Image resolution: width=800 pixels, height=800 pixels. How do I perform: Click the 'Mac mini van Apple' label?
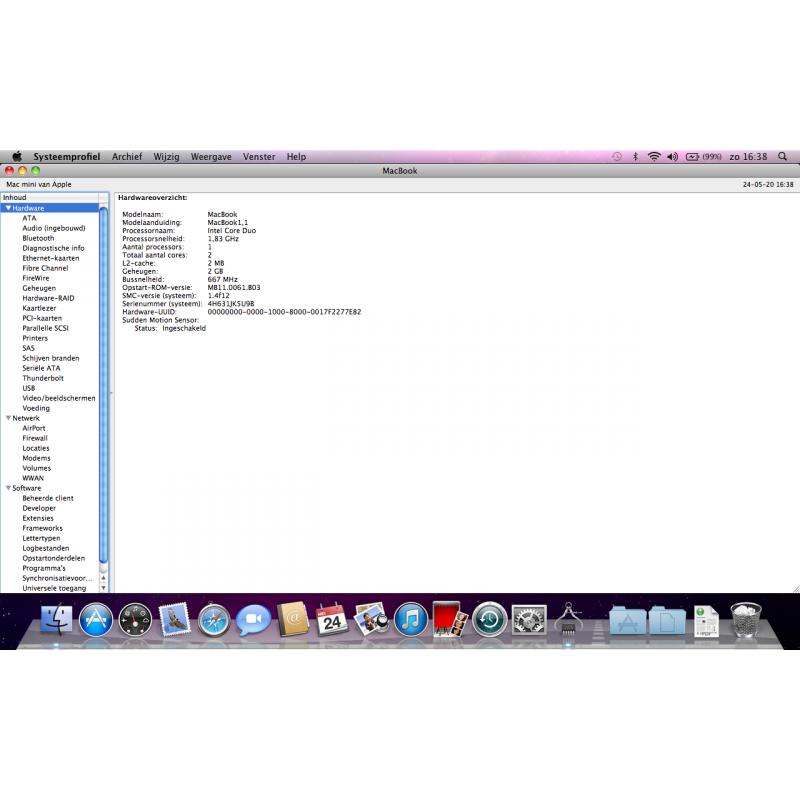pyautogui.click(x=39, y=184)
